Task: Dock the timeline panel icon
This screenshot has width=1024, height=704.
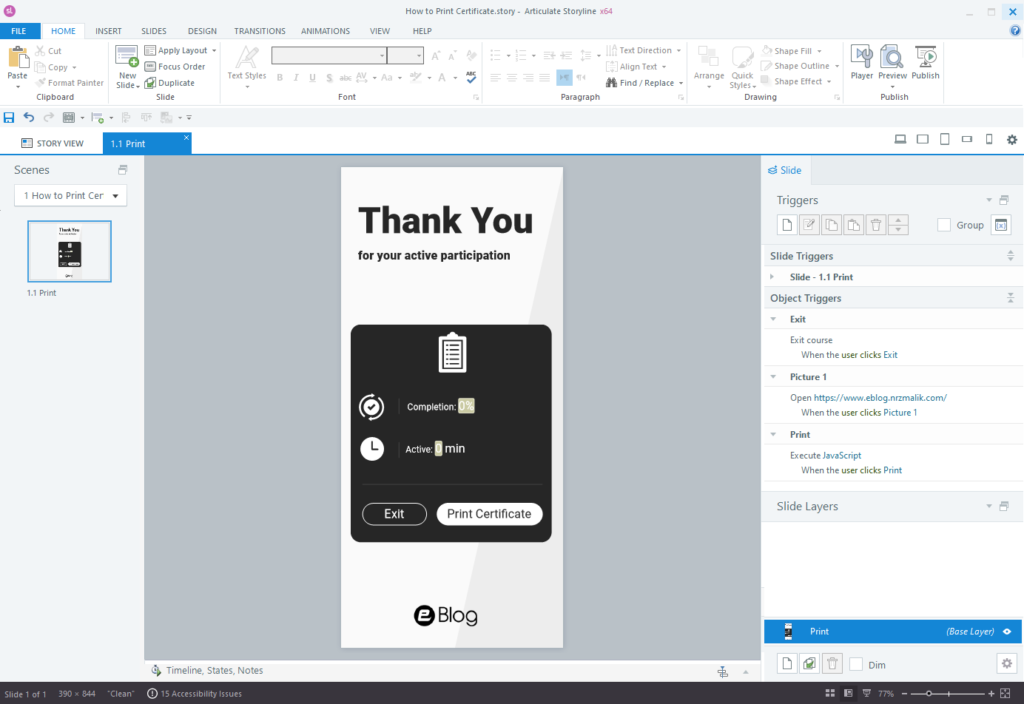Action: click(722, 671)
